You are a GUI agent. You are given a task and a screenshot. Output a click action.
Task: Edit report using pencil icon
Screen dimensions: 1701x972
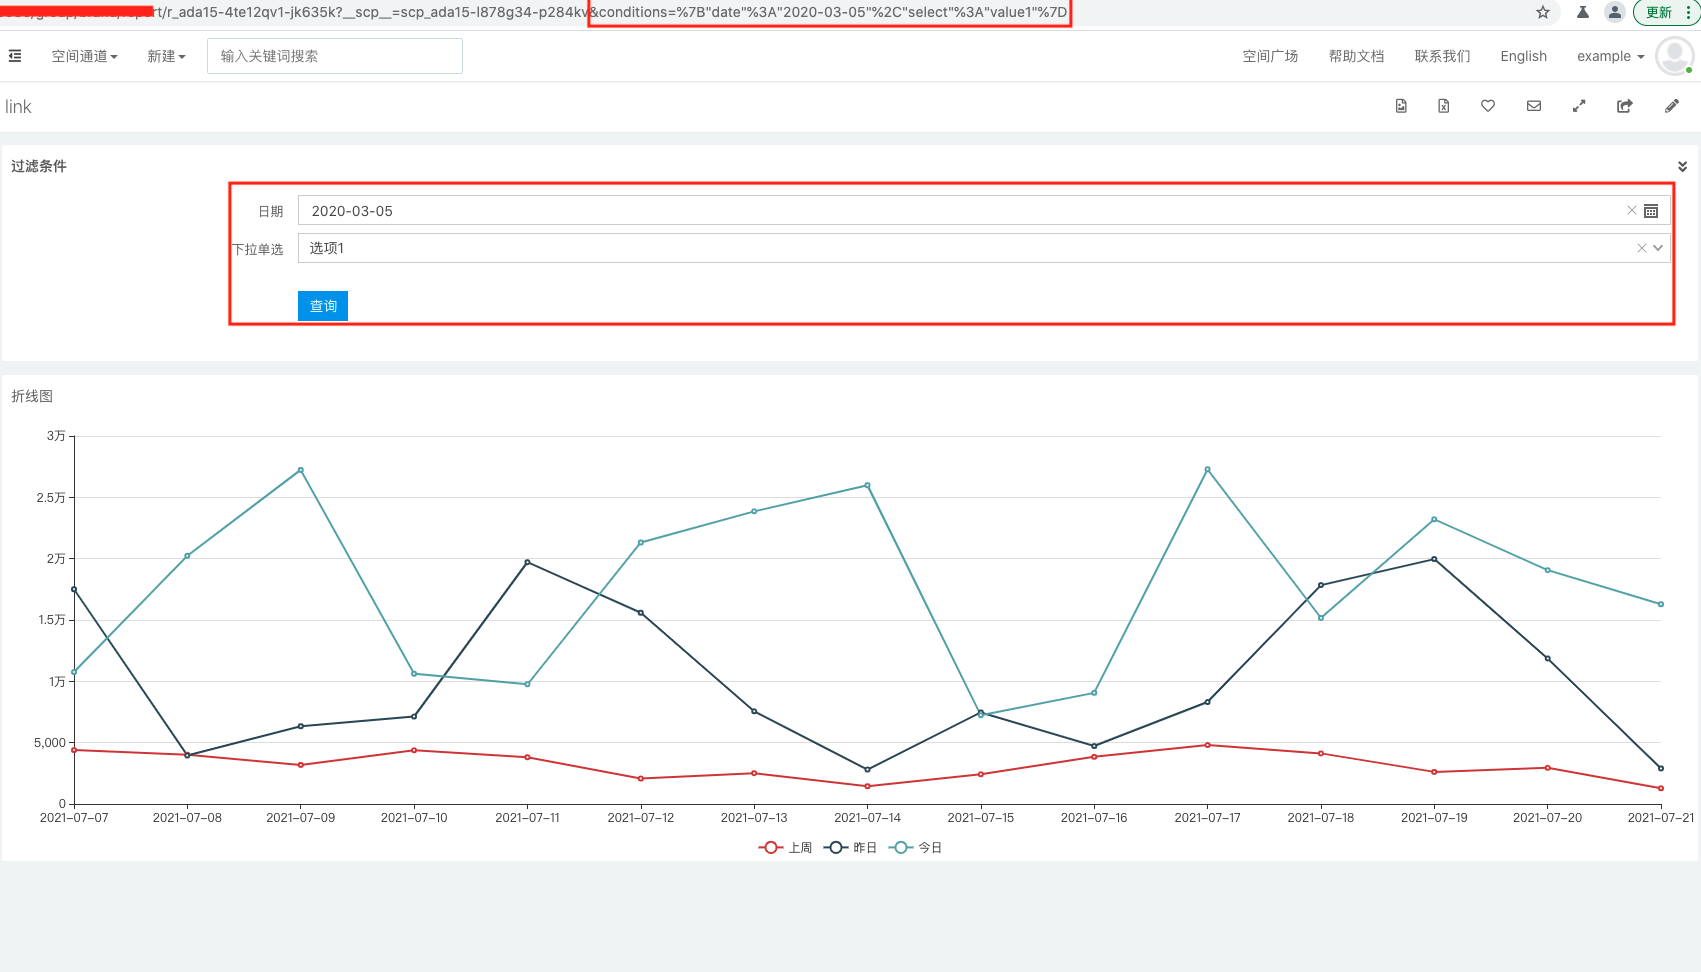[1672, 106]
